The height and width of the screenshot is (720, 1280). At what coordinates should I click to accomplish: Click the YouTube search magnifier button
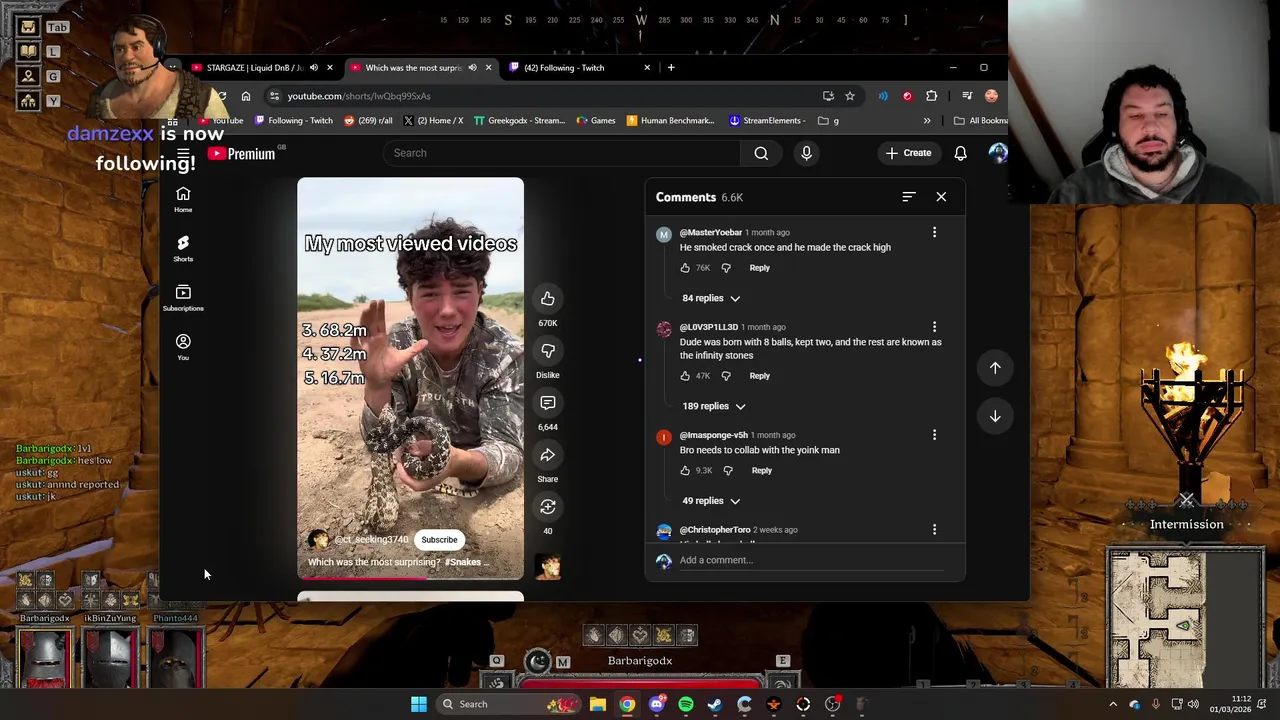coord(761,153)
